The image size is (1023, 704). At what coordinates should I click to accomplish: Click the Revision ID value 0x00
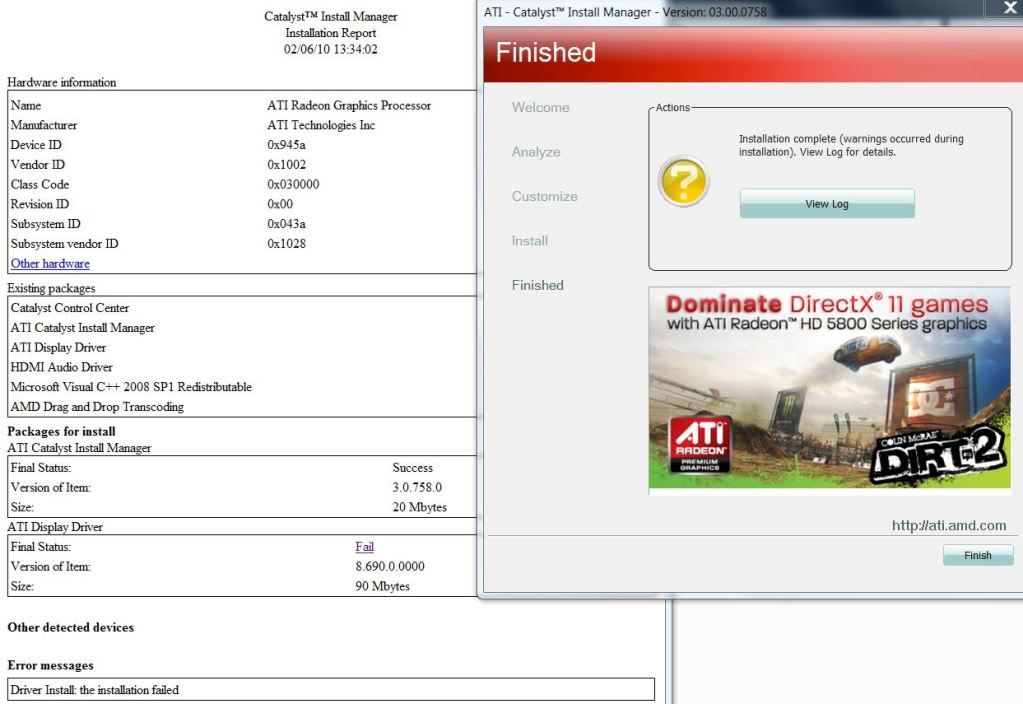click(280, 204)
